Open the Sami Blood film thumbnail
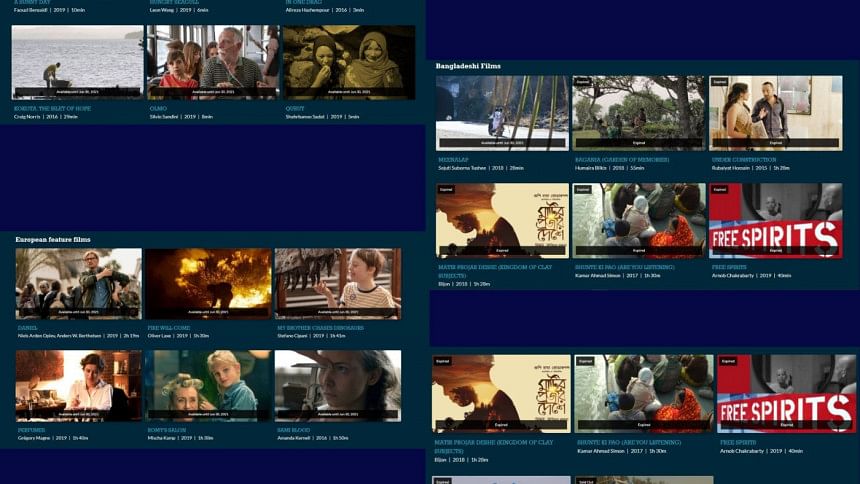 (x=338, y=386)
